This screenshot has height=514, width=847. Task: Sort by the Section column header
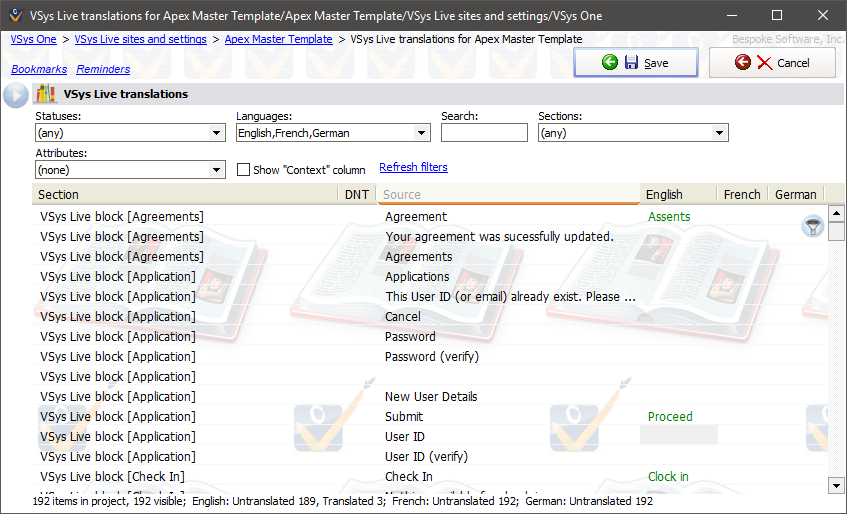point(185,194)
